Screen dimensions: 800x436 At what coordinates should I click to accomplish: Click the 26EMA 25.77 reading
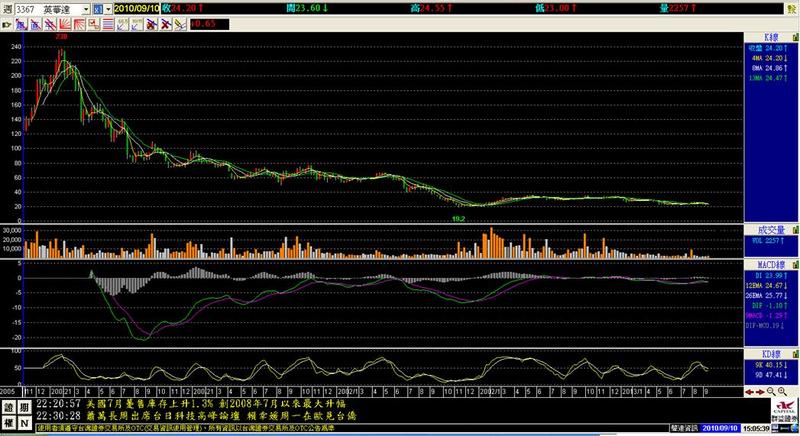point(767,295)
